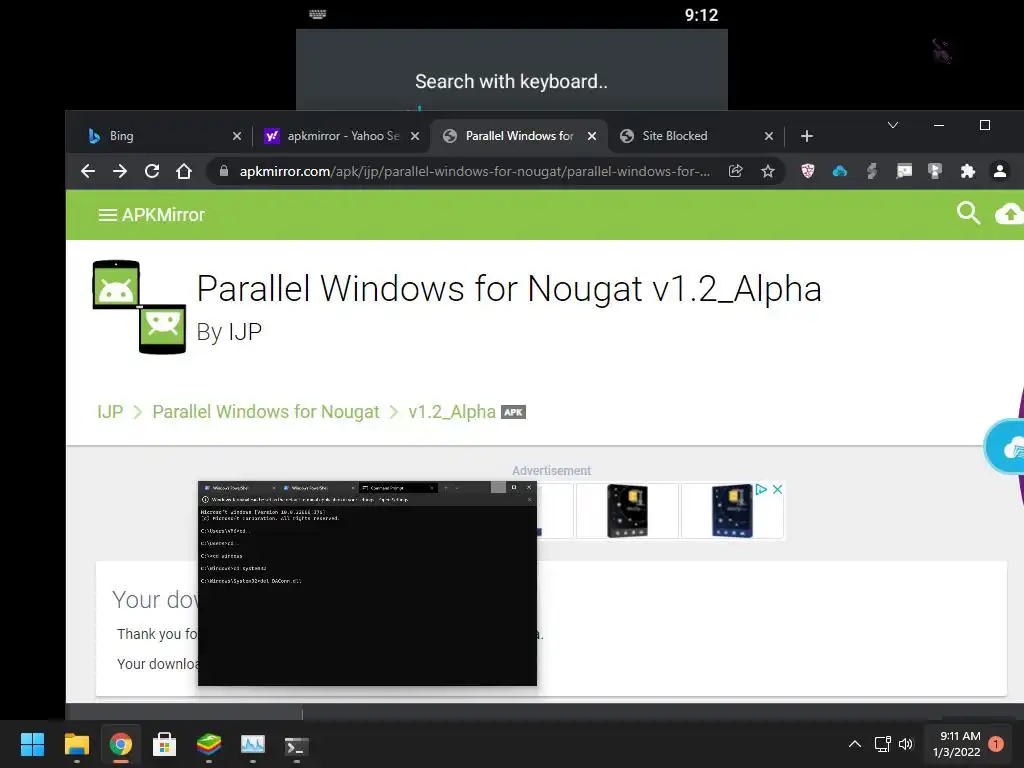1024x768 pixels.
Task: Open the Windows Start menu
Action: (x=32, y=744)
